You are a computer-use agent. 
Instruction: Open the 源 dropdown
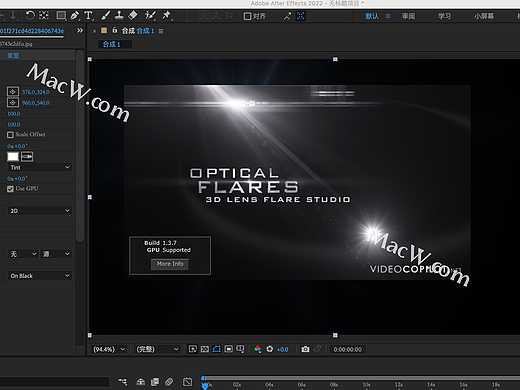56,254
